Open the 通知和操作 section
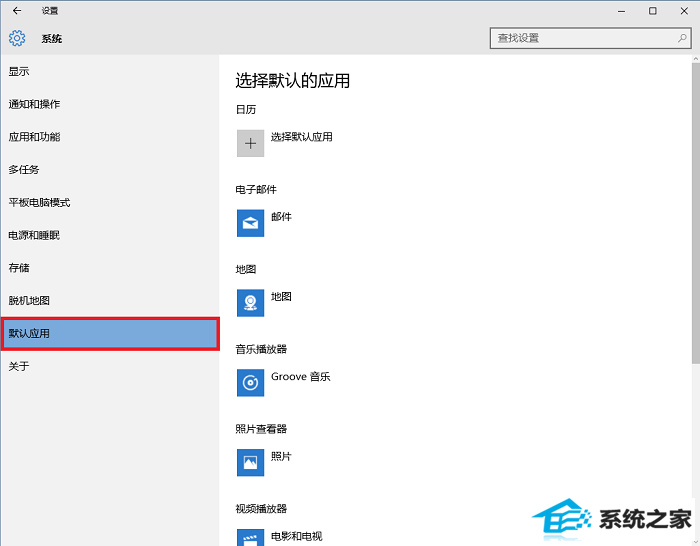700x546 pixels. tap(110, 104)
